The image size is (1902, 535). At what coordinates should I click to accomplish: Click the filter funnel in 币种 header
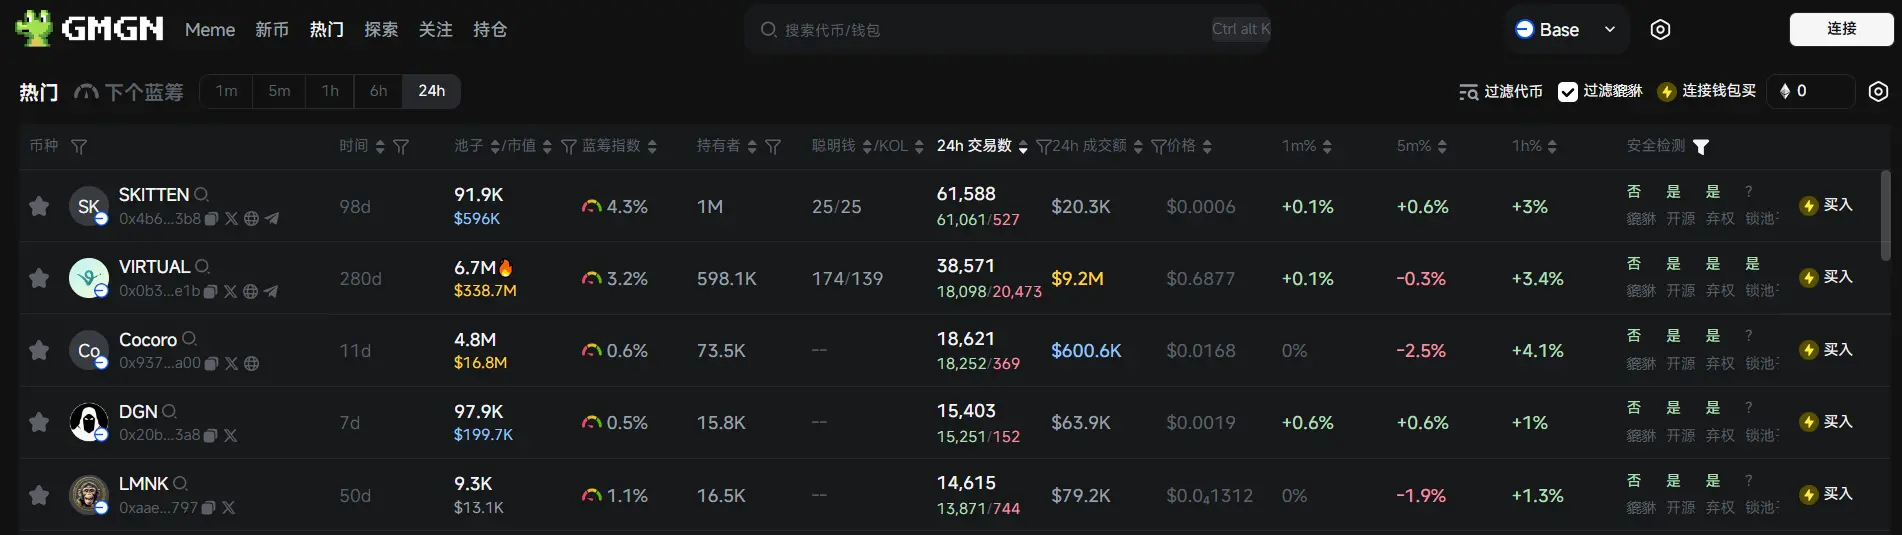point(79,146)
